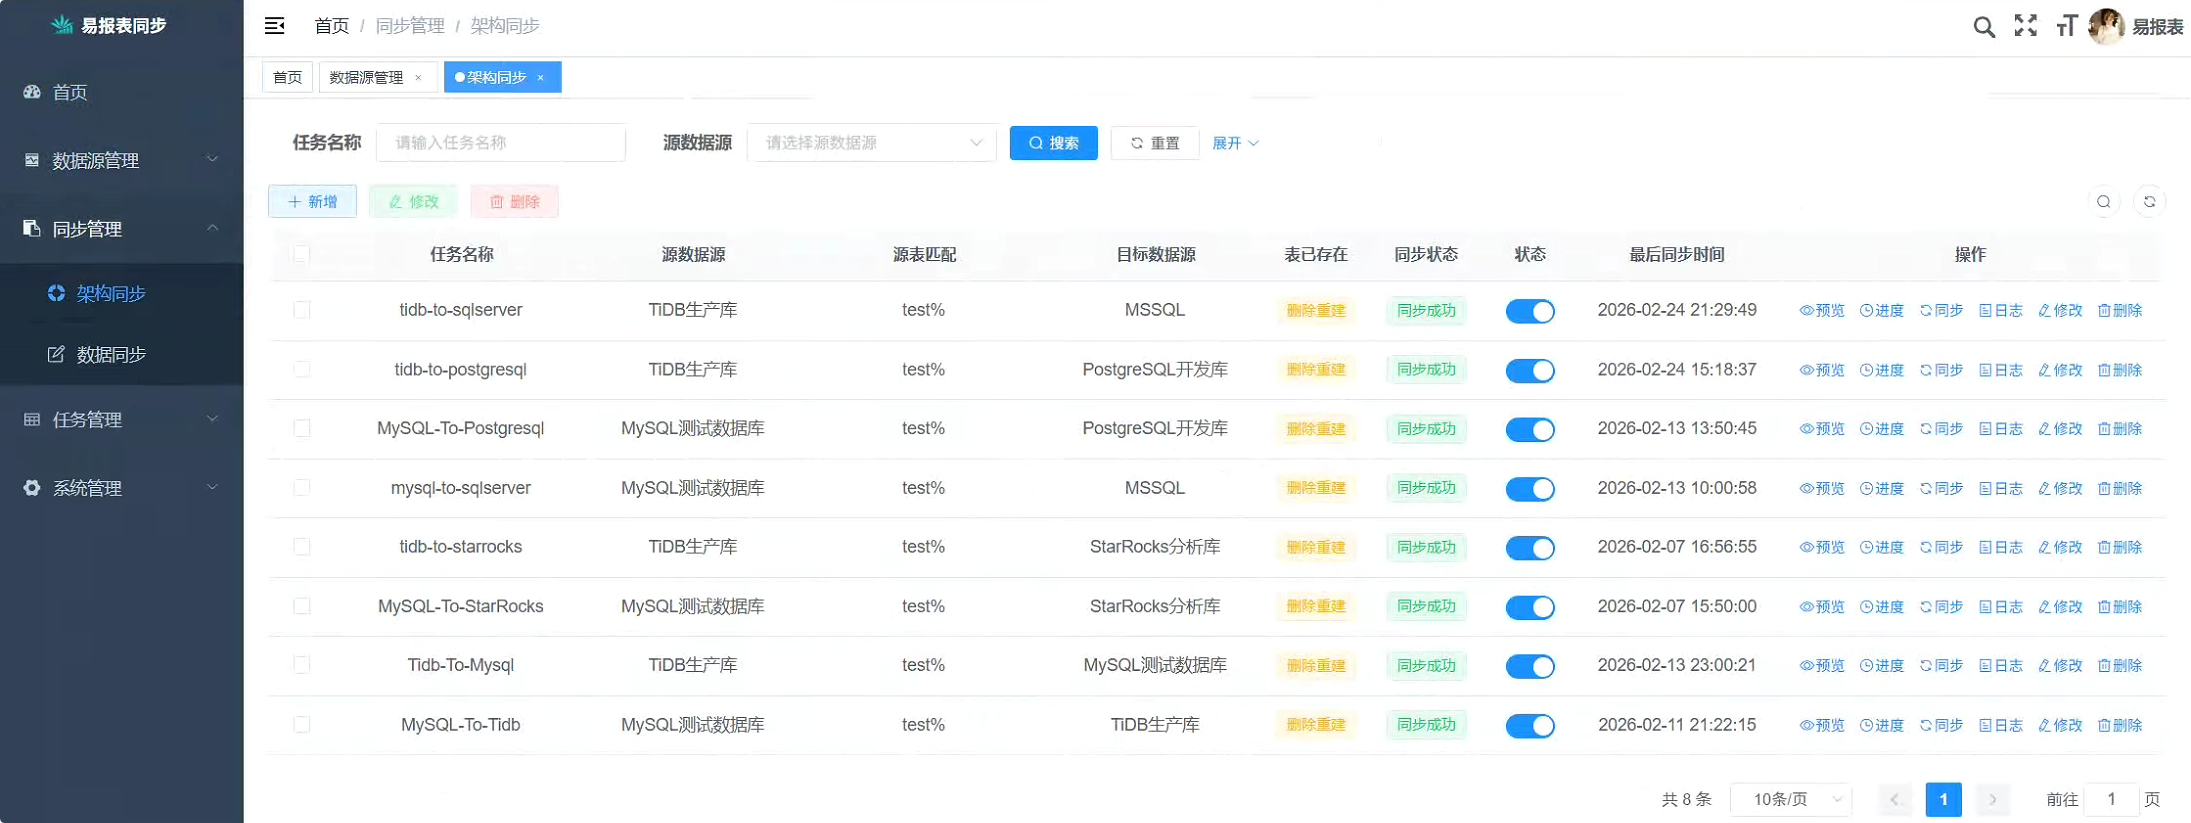The image size is (2191, 823).
Task: Click the blue 搜索 button
Action: pos(1053,143)
